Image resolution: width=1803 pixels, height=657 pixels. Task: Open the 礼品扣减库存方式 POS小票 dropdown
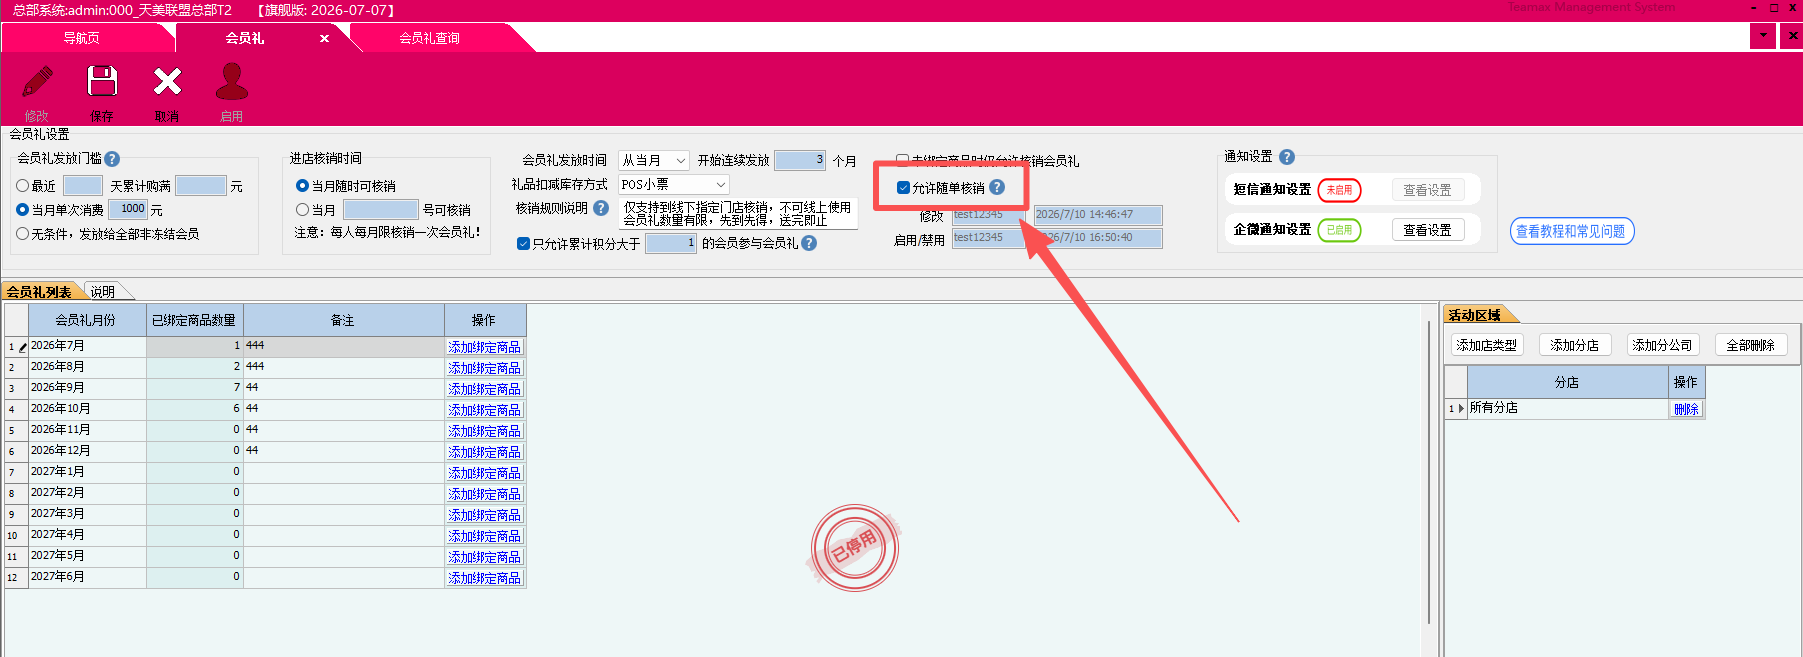tap(720, 185)
